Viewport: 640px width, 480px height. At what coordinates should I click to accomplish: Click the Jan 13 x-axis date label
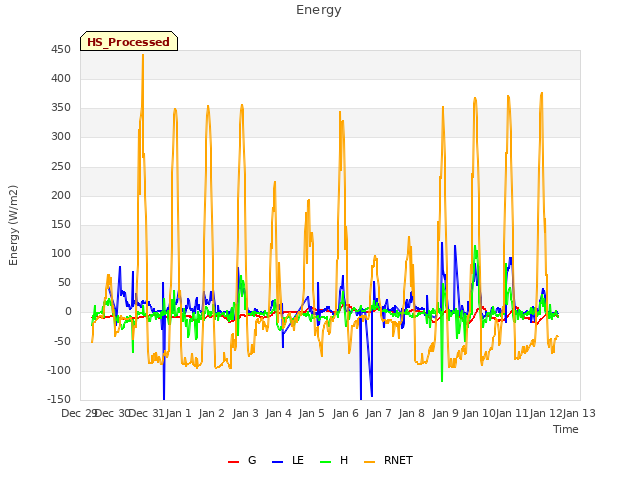[579, 413]
